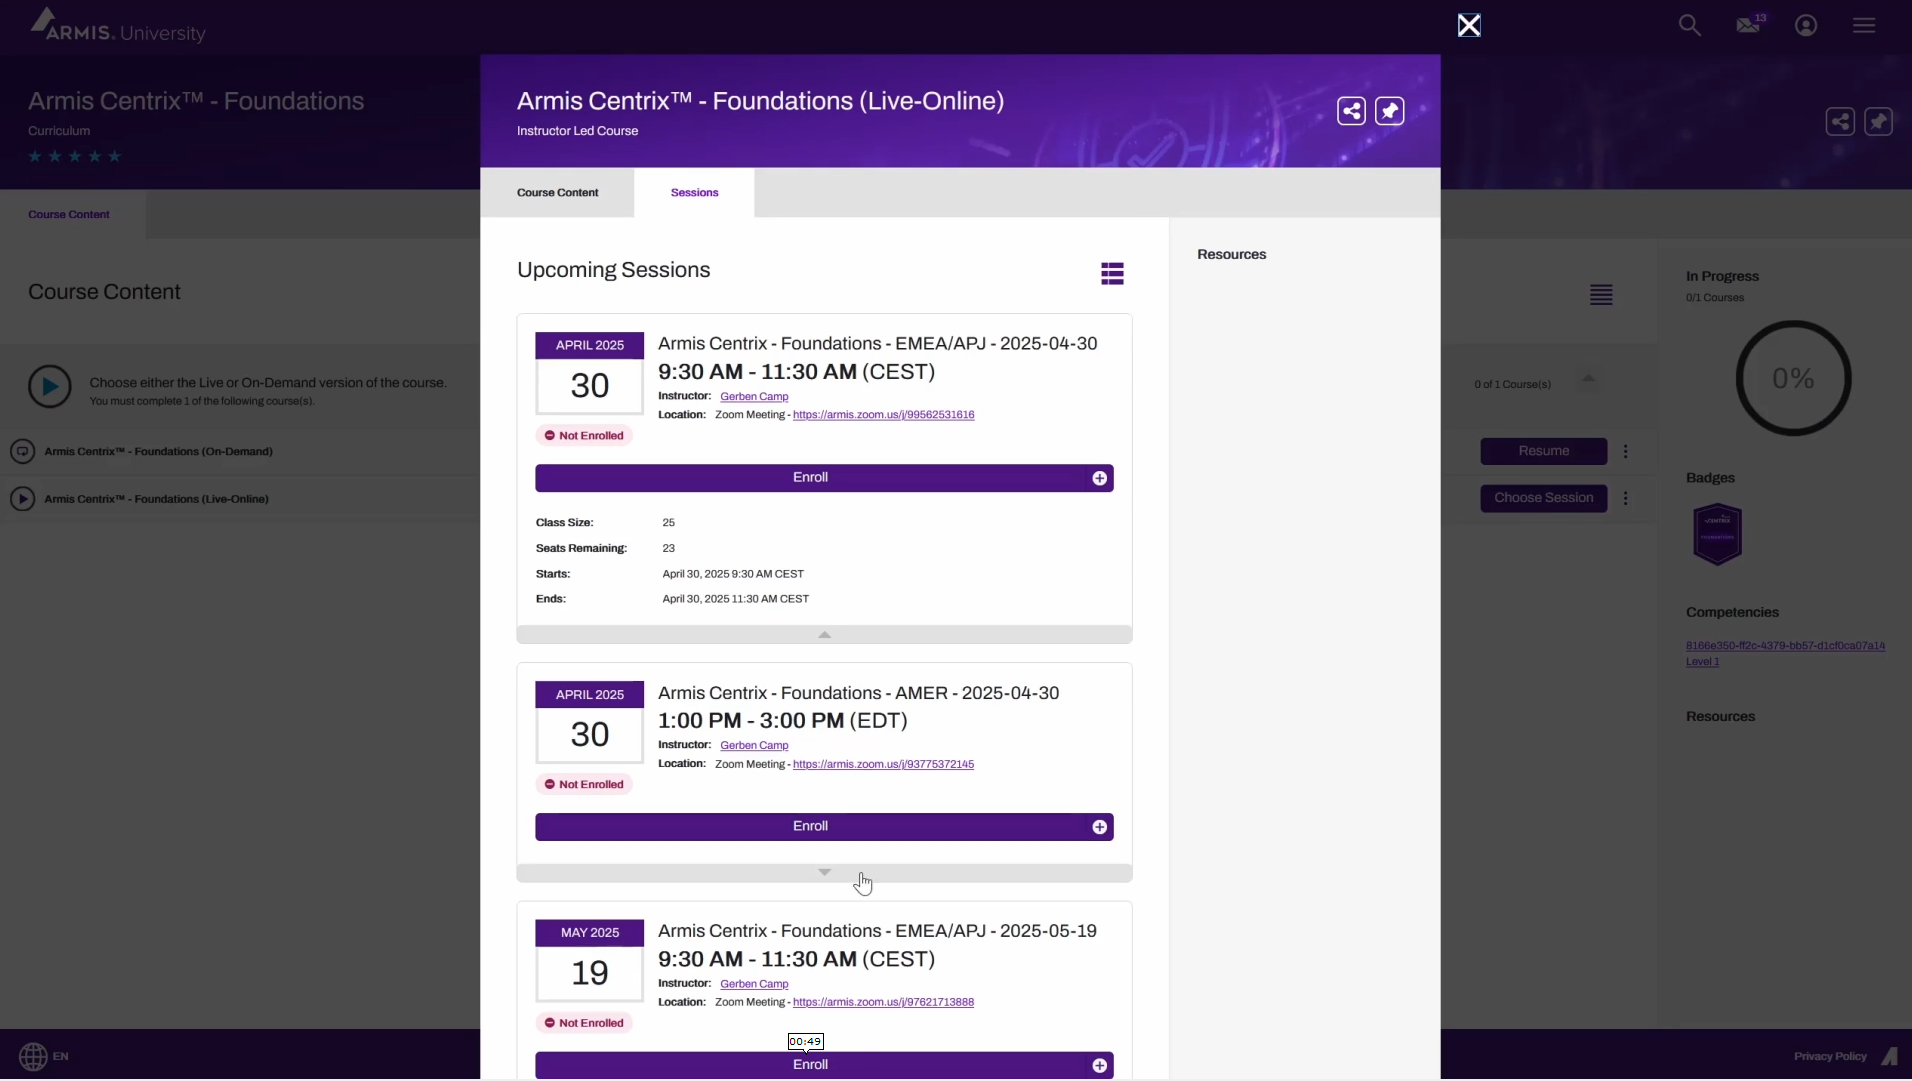The height and width of the screenshot is (1081, 1912).
Task: Open the user profile icon
Action: pos(1806,25)
